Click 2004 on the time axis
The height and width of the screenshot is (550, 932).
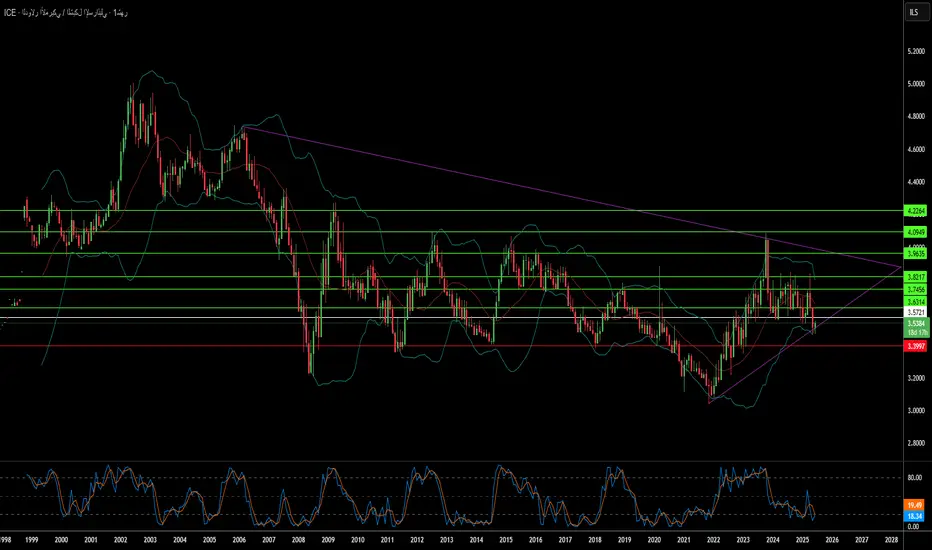180,540
